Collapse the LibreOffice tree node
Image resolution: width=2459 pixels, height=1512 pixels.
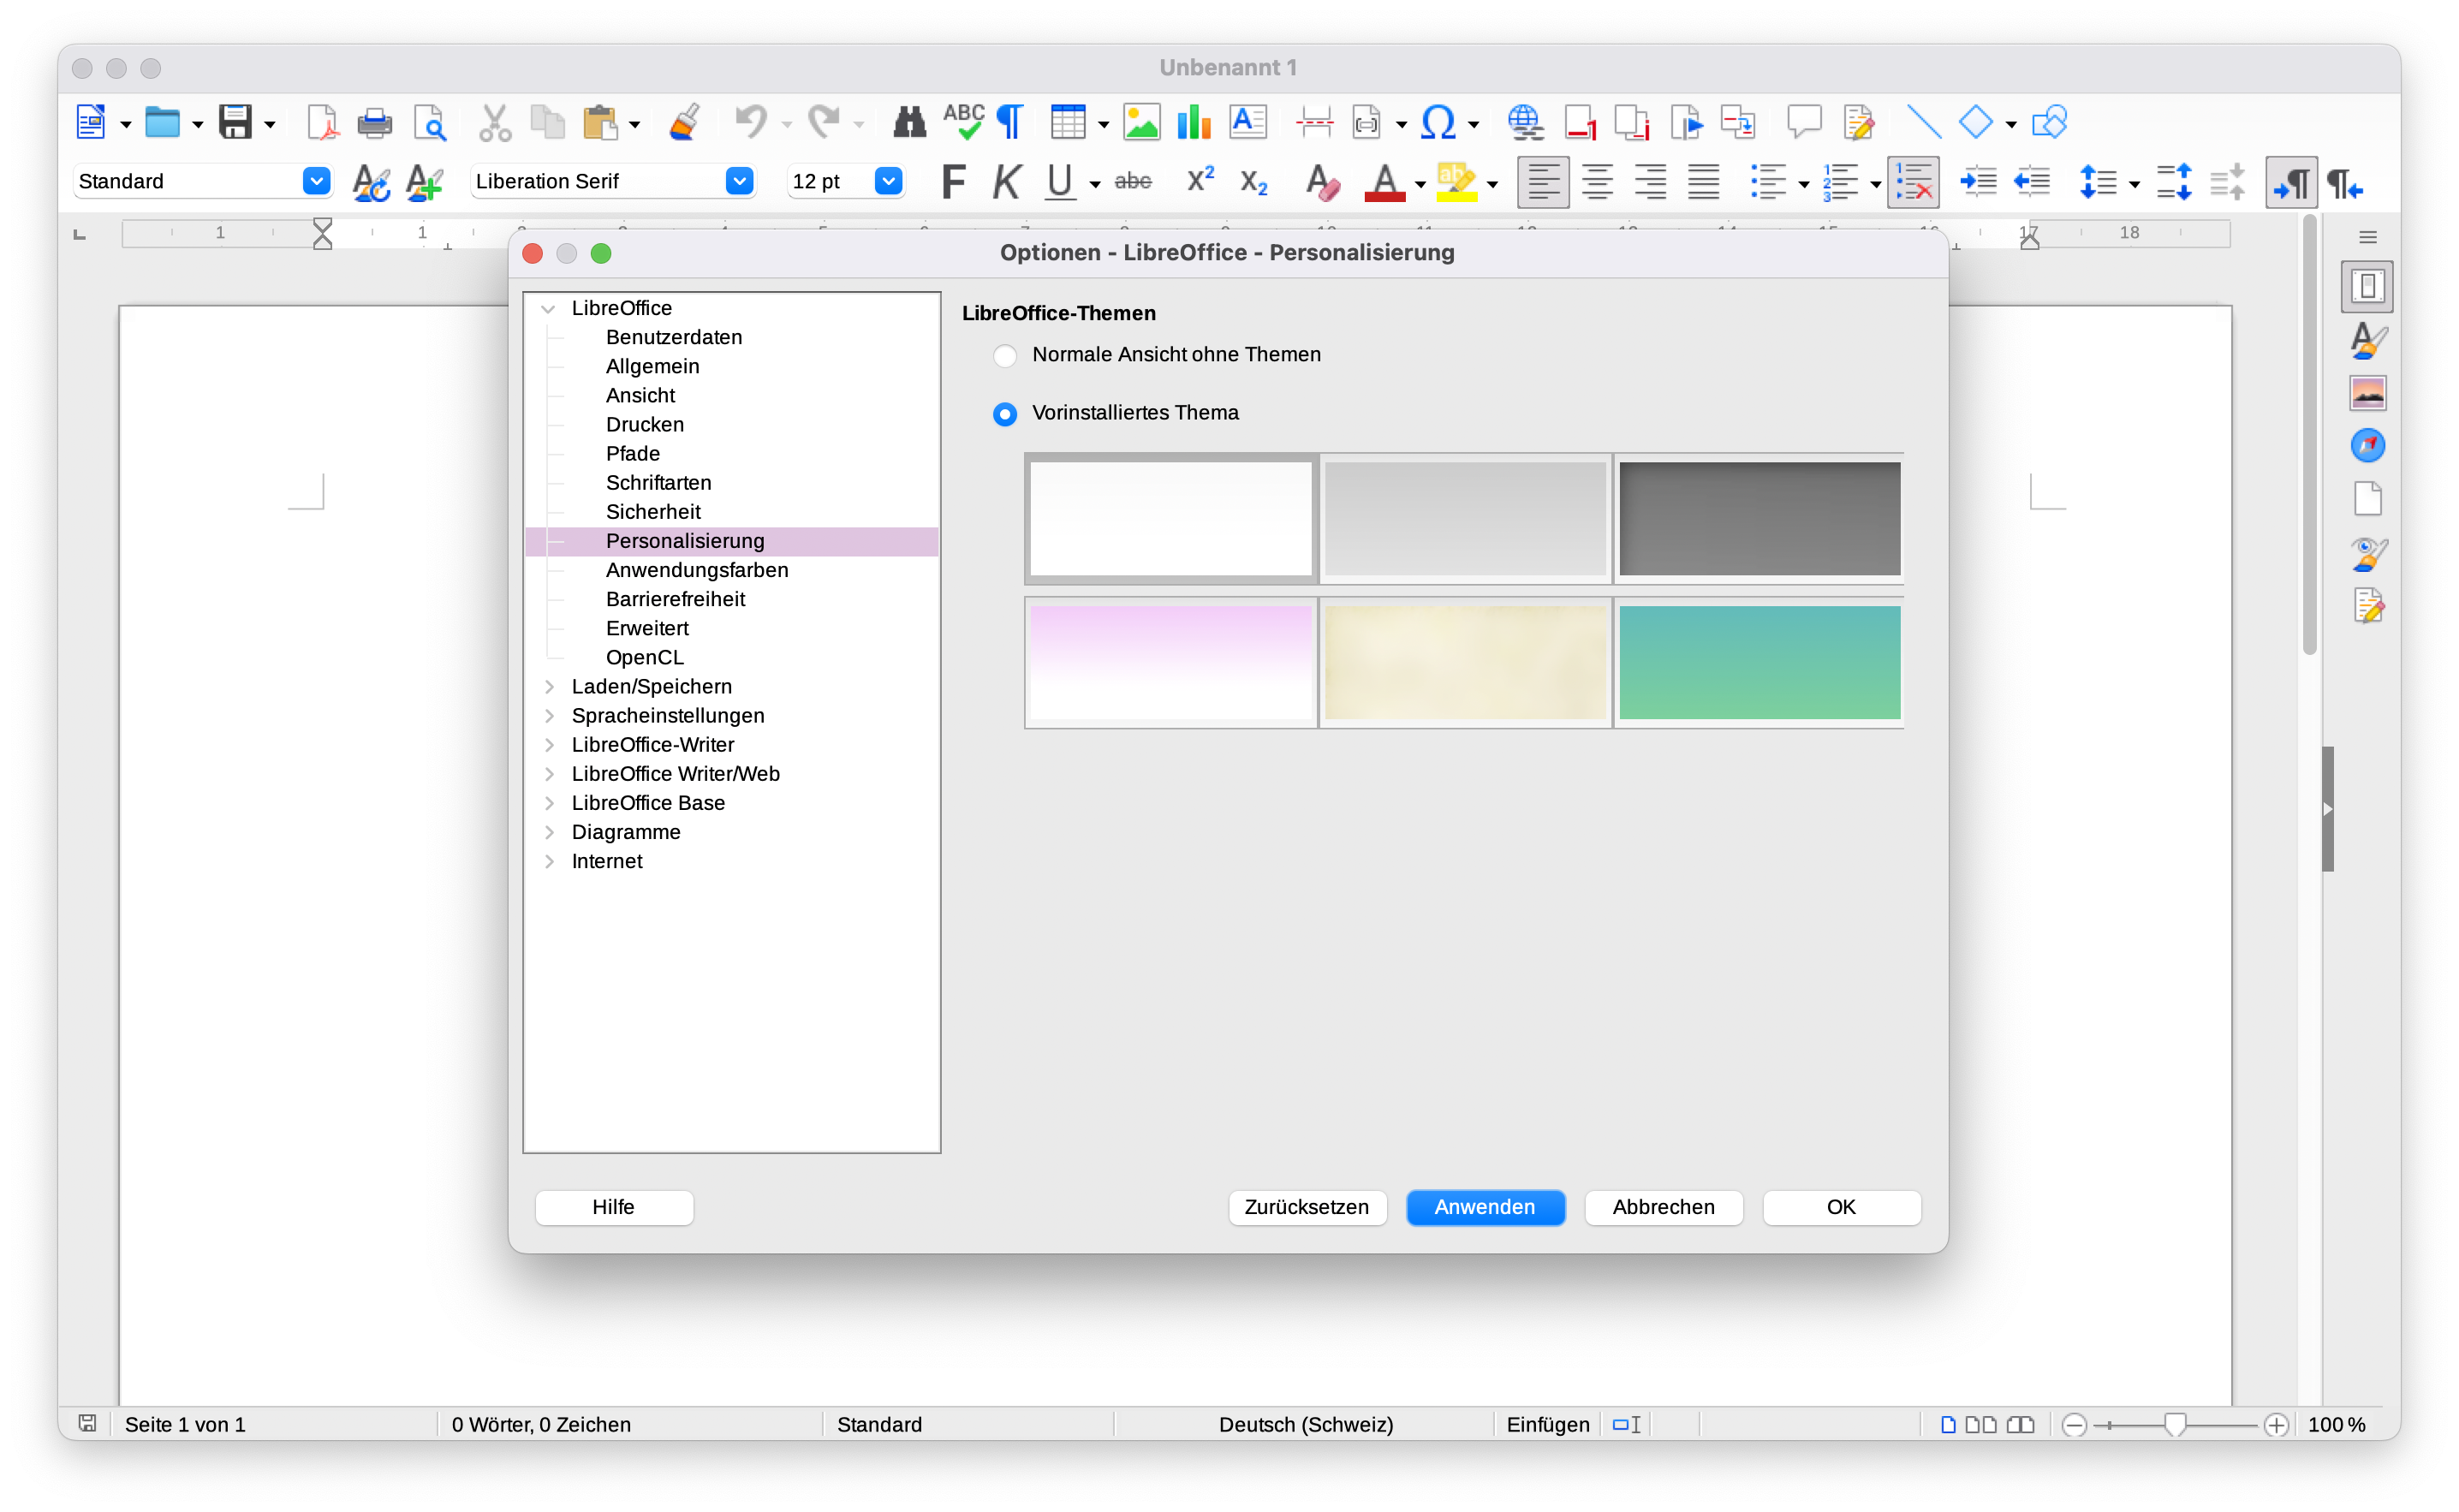pos(548,309)
